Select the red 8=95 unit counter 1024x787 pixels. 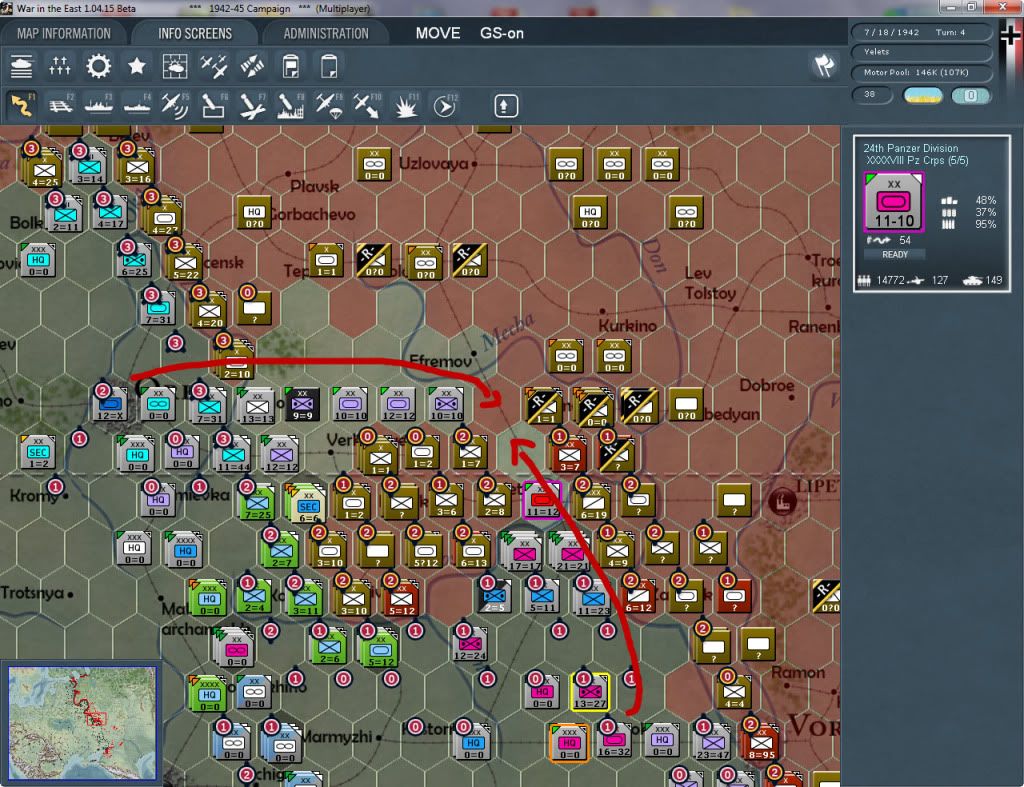point(761,743)
